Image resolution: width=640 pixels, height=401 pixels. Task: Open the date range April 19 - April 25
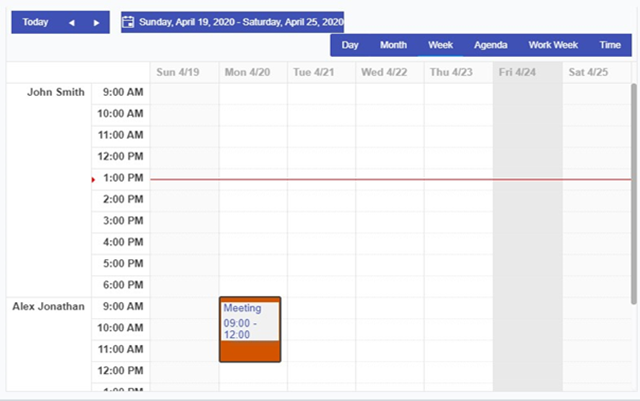pyautogui.click(x=233, y=22)
